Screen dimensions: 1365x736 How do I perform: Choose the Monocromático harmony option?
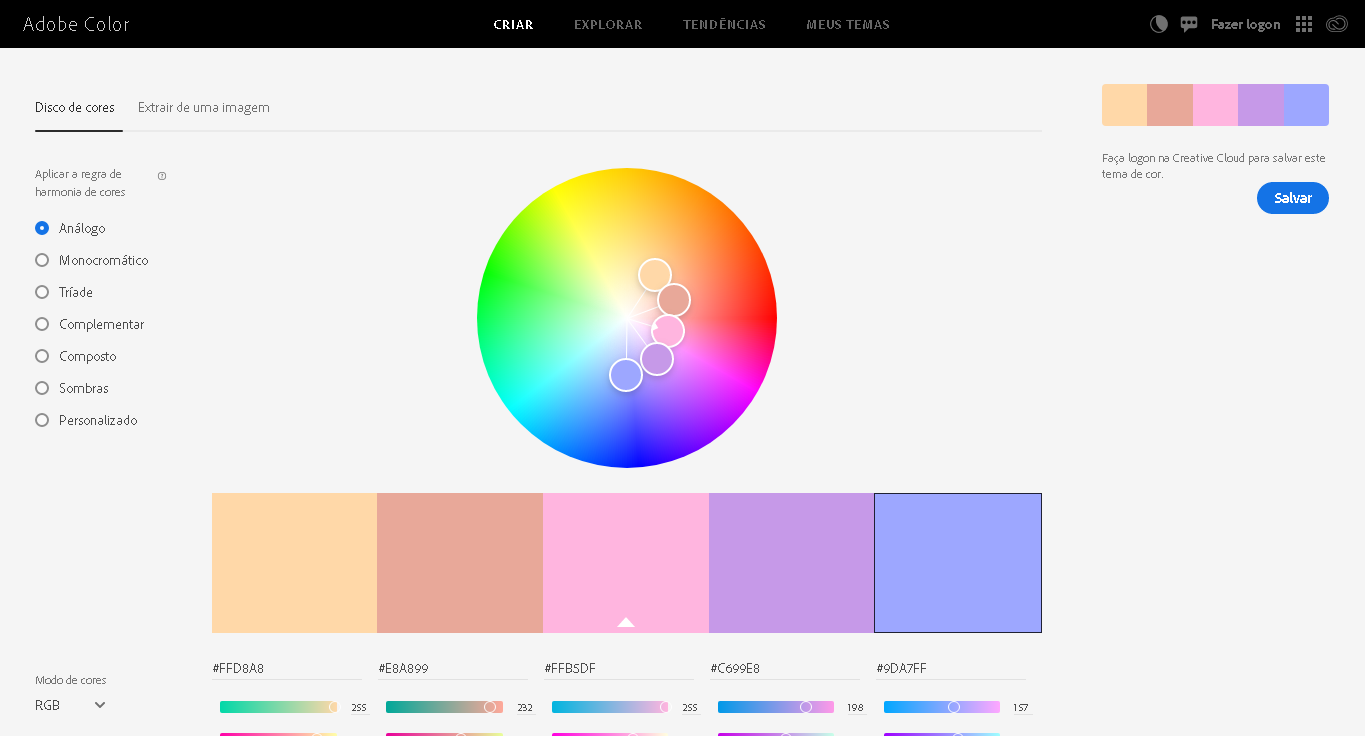point(41,260)
